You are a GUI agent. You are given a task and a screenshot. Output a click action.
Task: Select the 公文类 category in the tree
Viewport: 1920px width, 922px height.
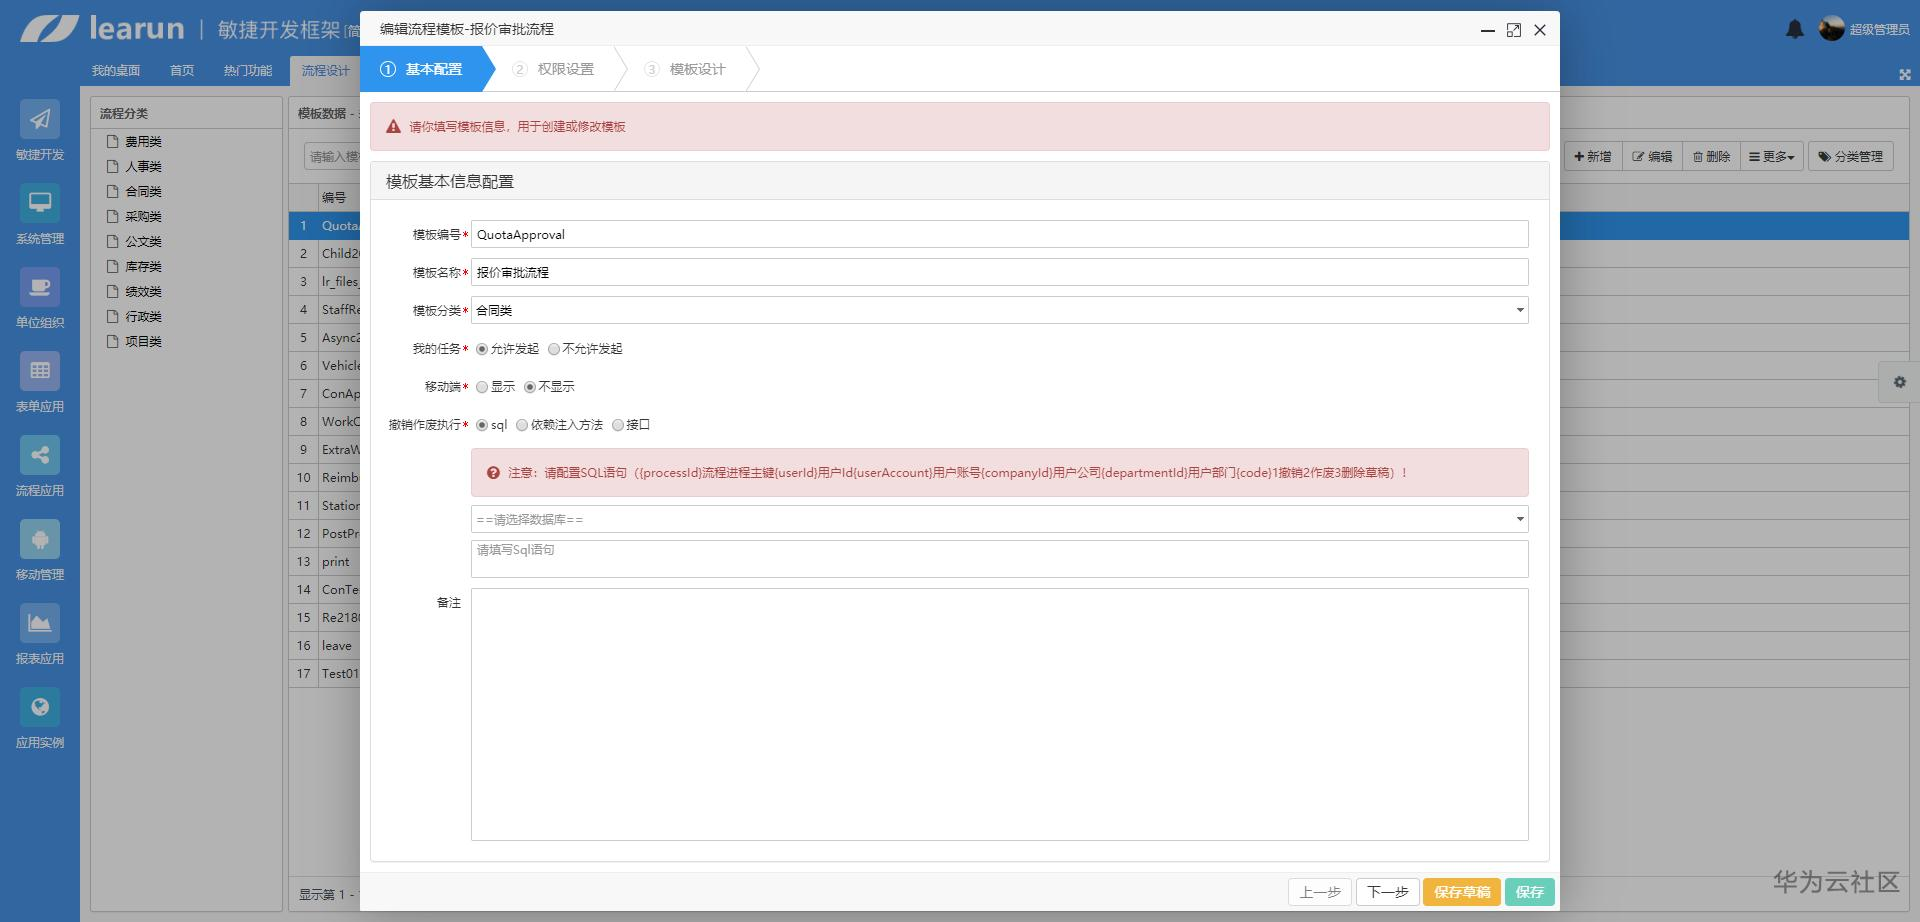(x=143, y=242)
